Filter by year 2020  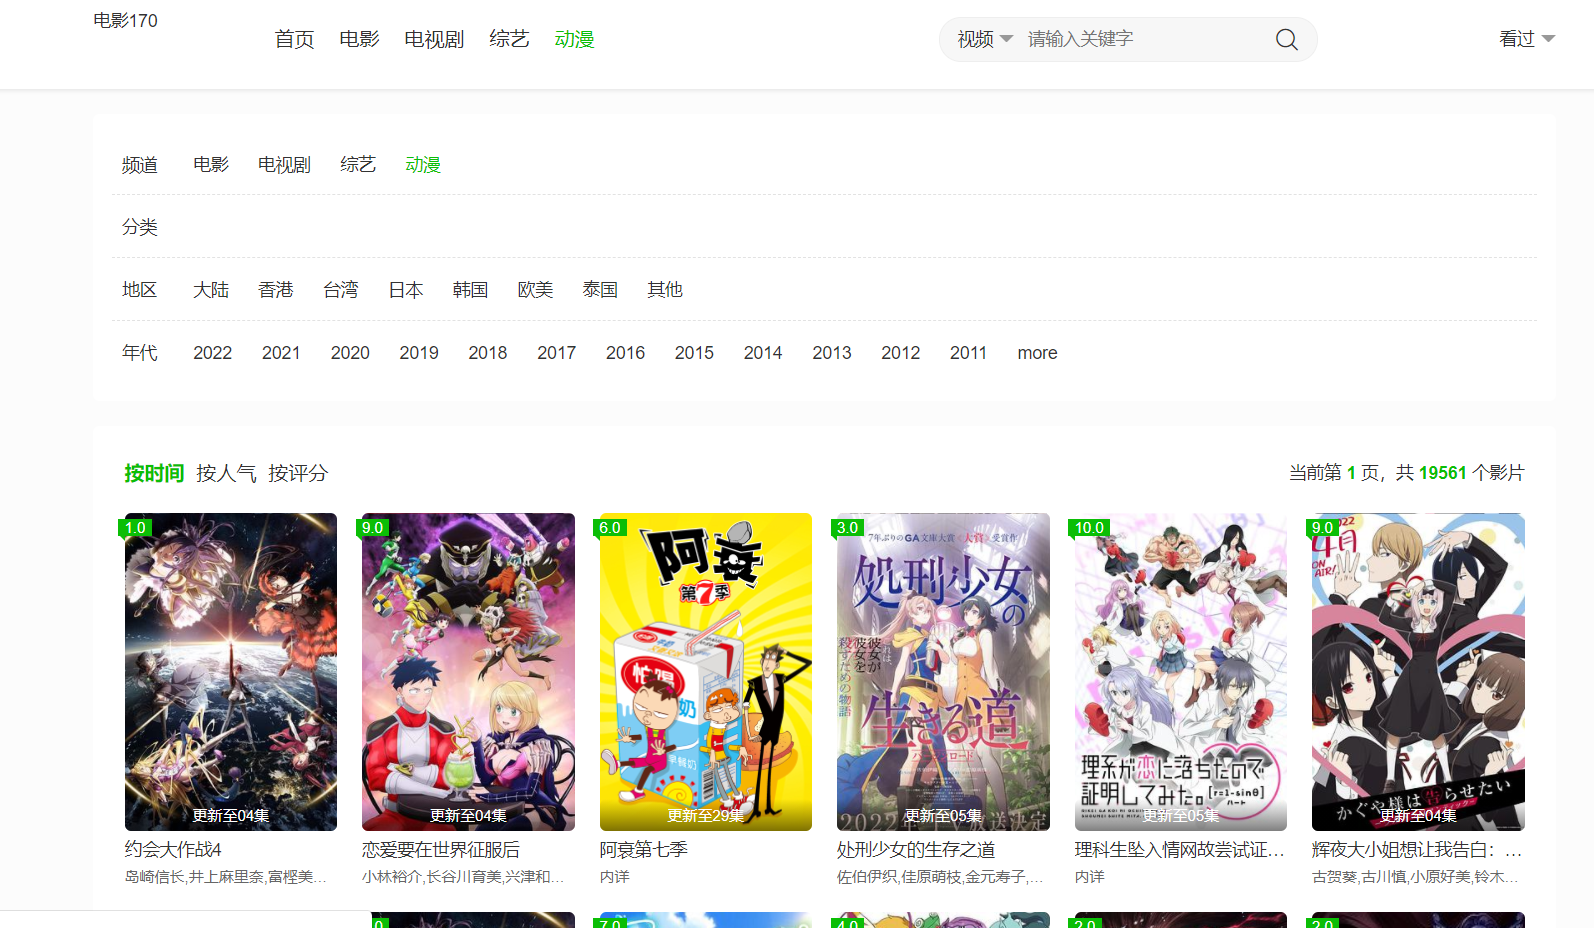350,353
